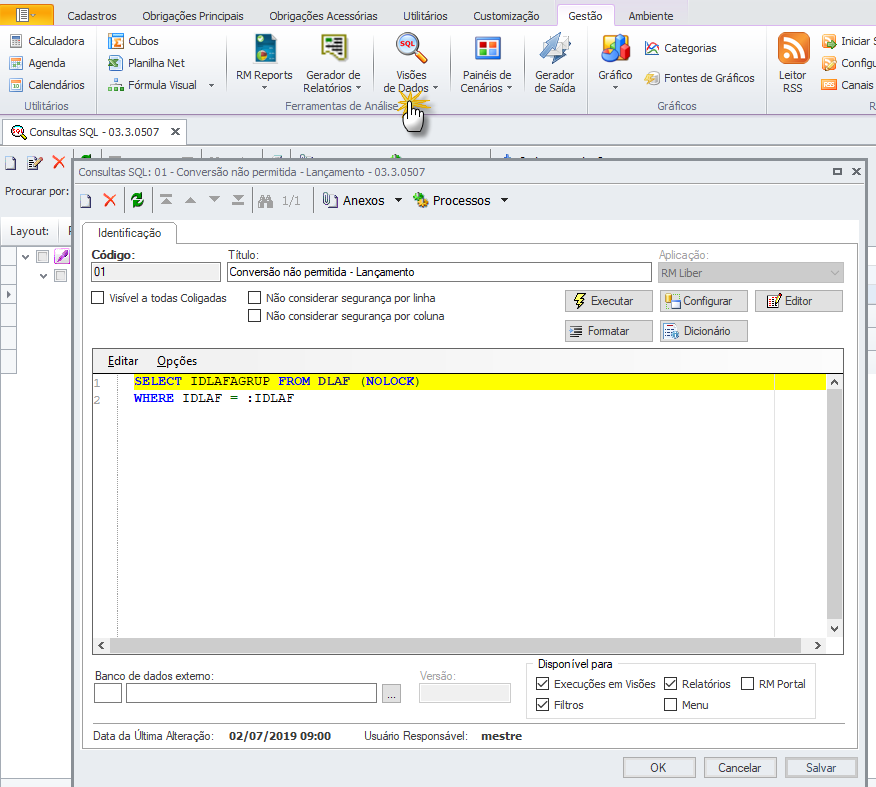This screenshot has width=876, height=787.
Task: Expand the RM Reports dropdown arrow
Action: point(264,88)
